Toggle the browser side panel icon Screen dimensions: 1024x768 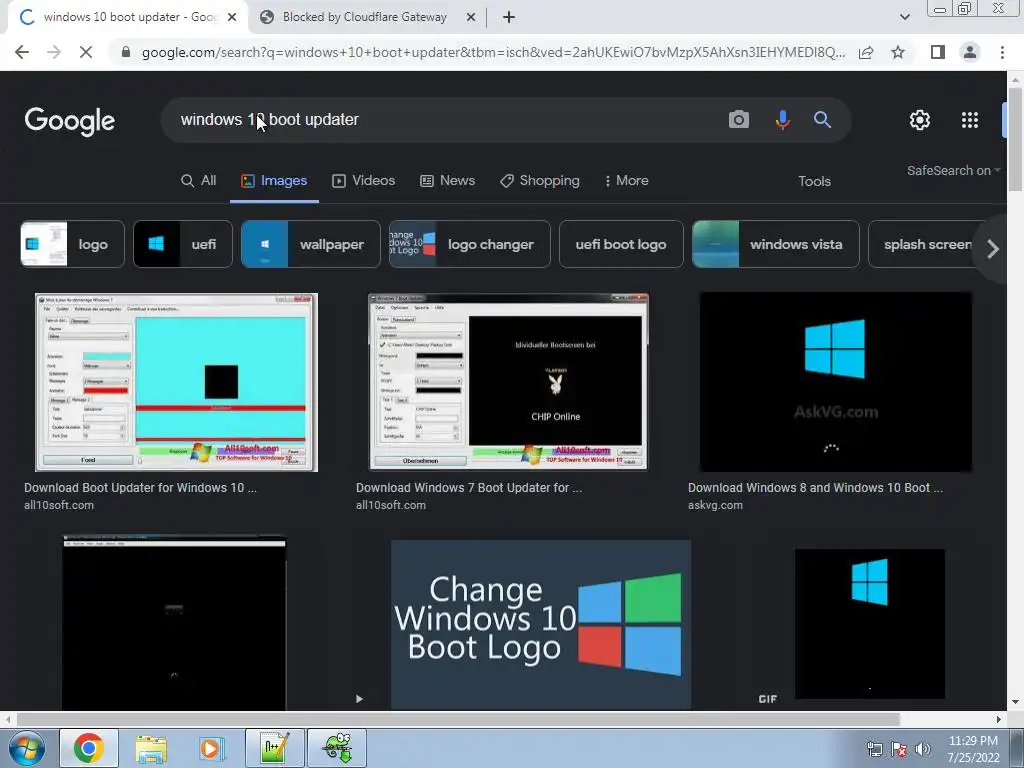pos(938,52)
